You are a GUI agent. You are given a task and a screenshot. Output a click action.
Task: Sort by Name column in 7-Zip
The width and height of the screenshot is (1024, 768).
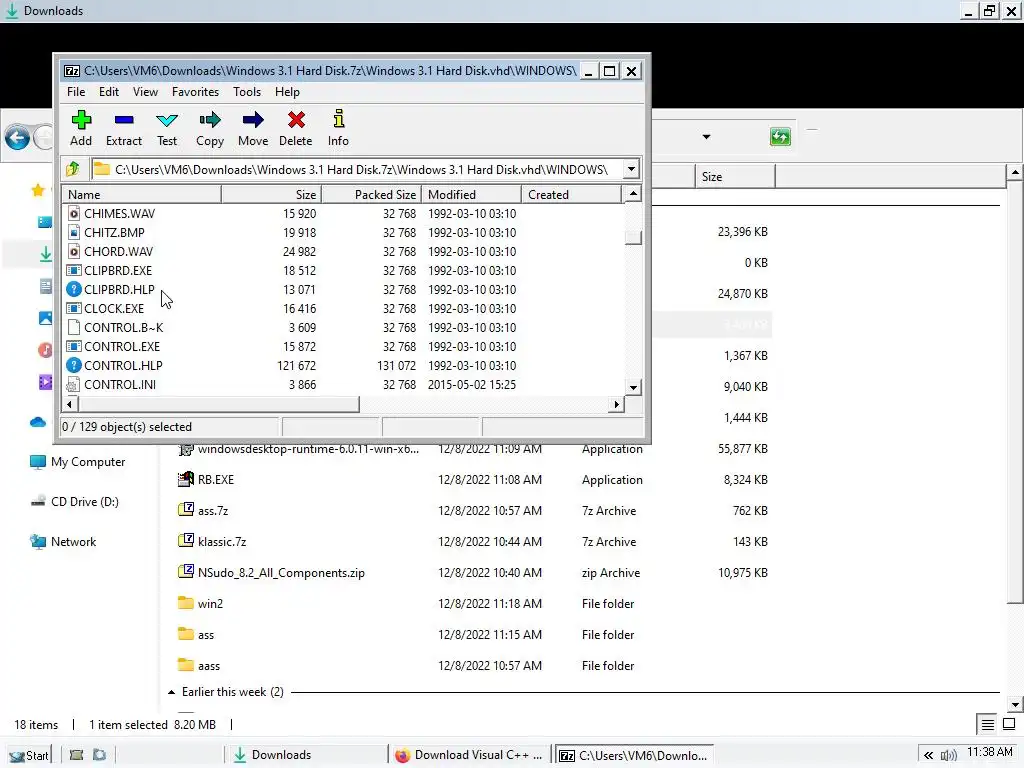point(142,195)
